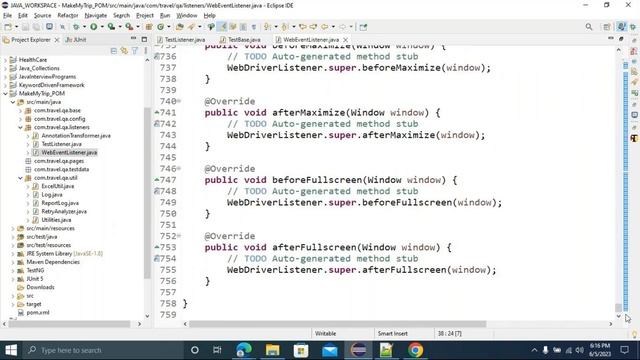This screenshot has height=360, width=640.
Task: Select AnnotationTransformer.java in tree
Action: (x=76, y=136)
